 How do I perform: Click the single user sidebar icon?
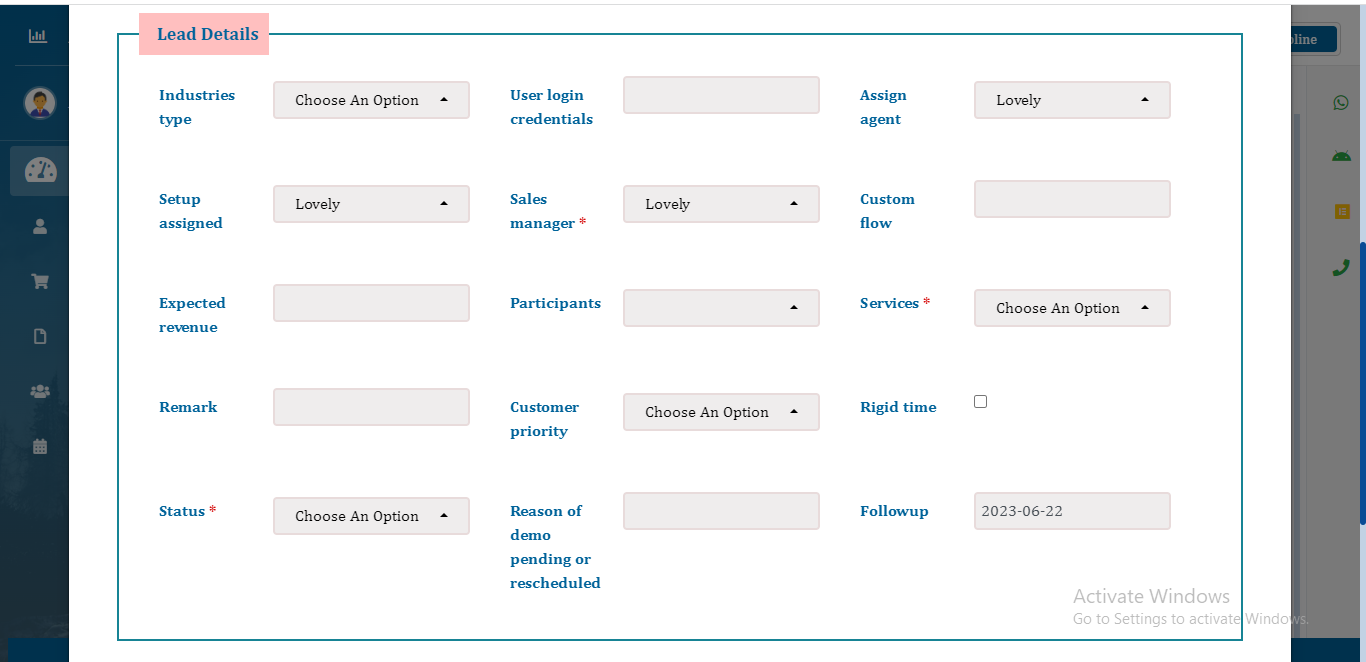pos(40,226)
